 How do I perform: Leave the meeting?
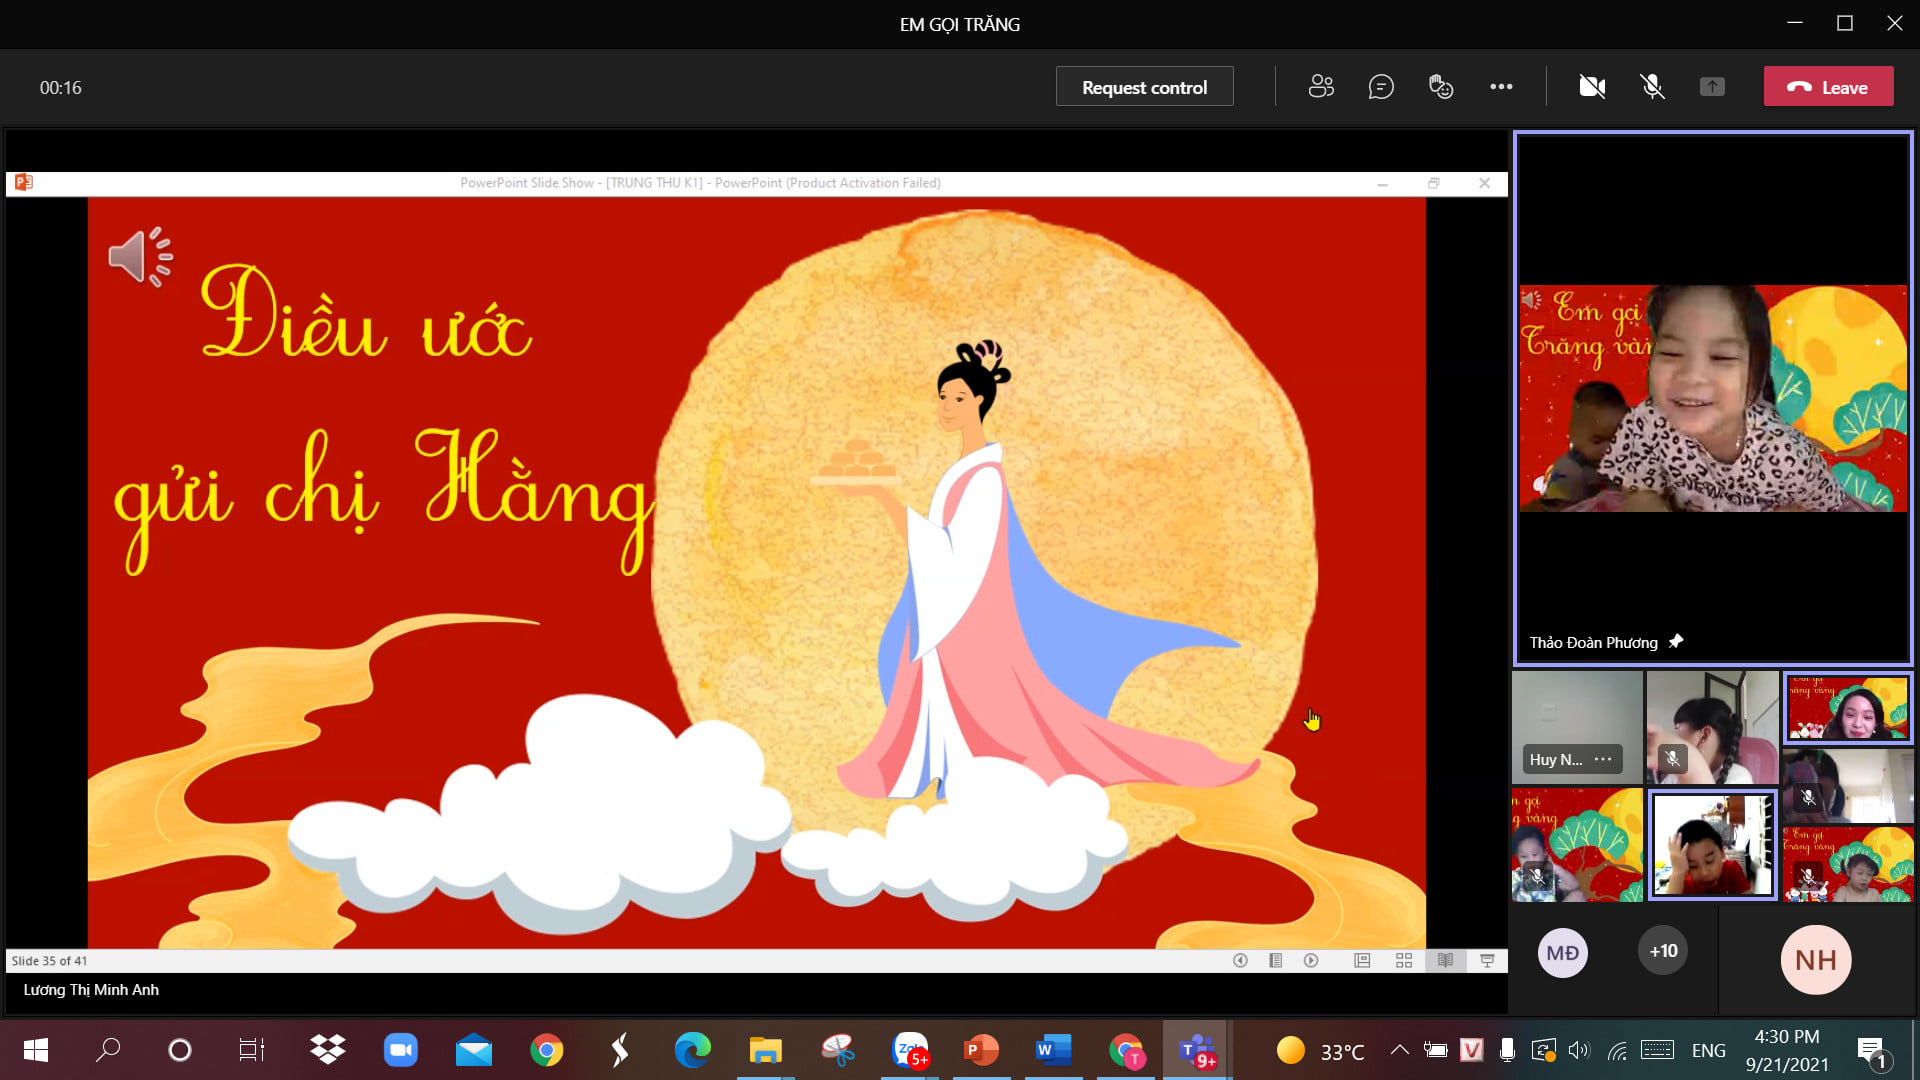pyautogui.click(x=1828, y=87)
